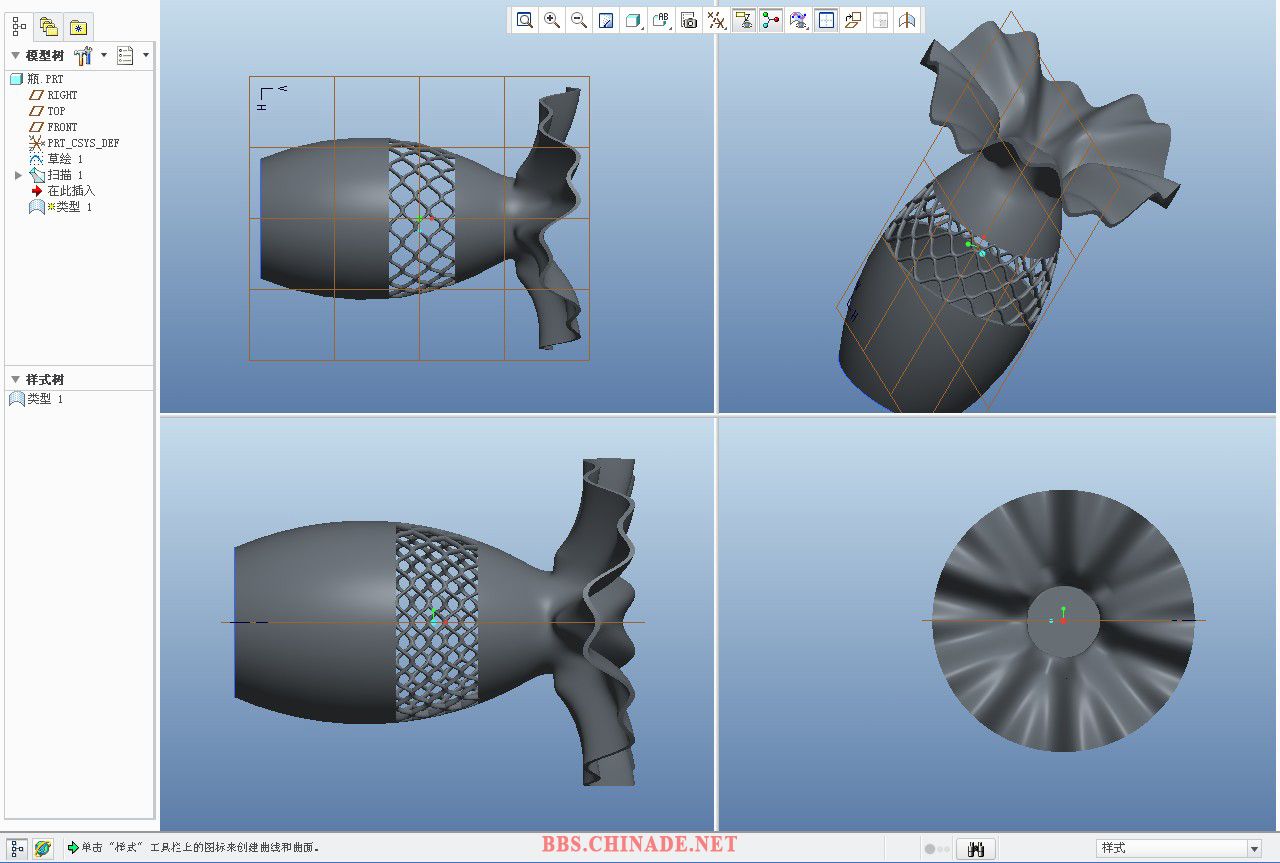Select the FRONT datum plane in tree
The width and height of the screenshot is (1280, 863).
coord(62,127)
